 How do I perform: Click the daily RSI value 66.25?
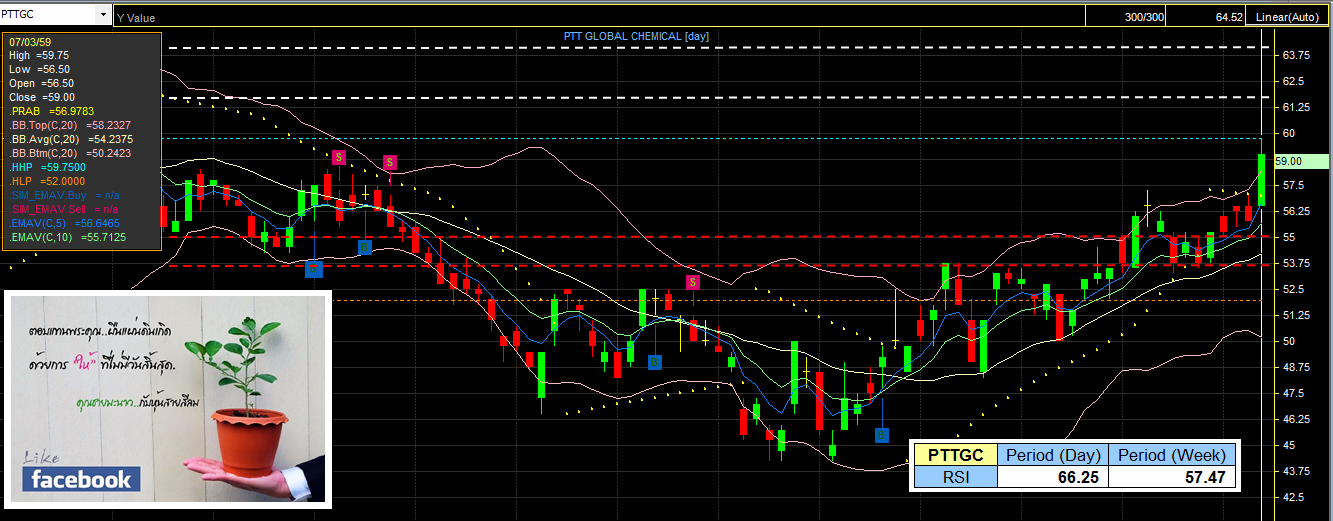pyautogui.click(x=1052, y=477)
